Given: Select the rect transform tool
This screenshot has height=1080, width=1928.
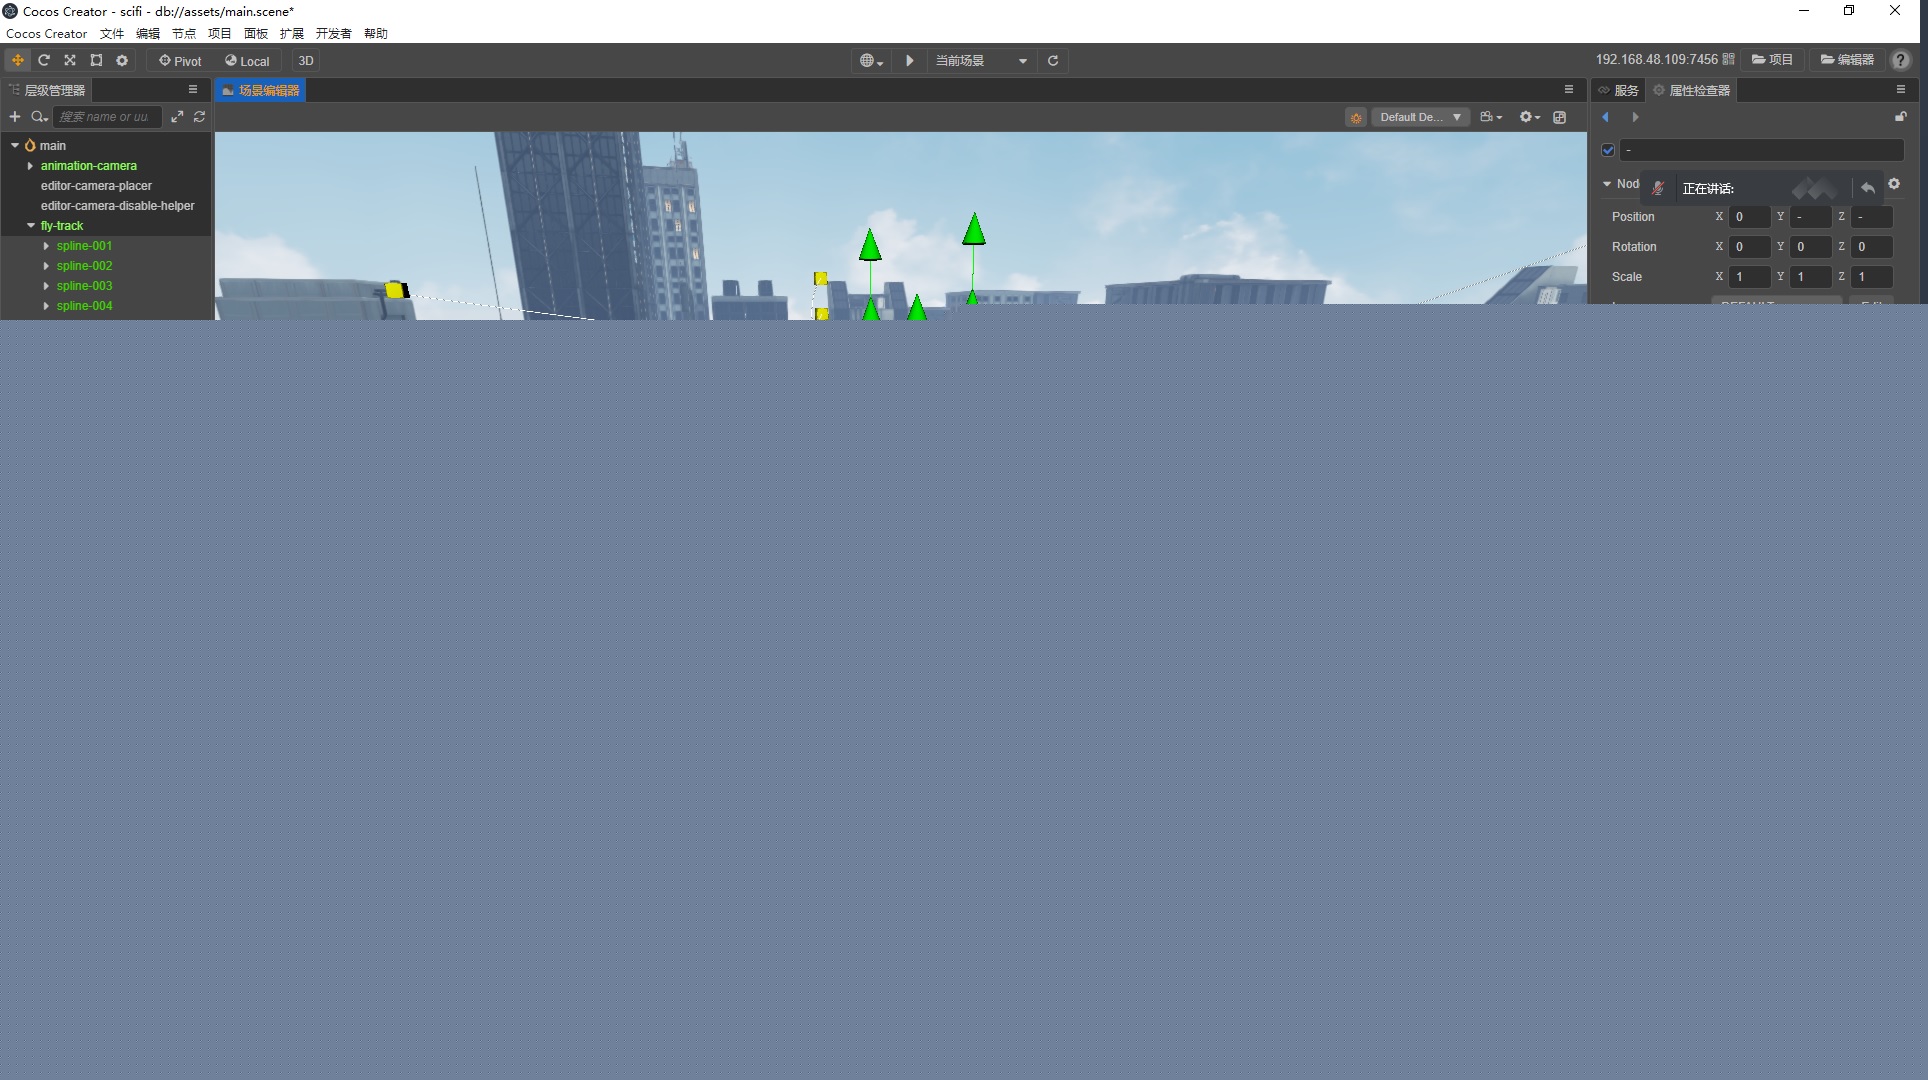Looking at the screenshot, I should pyautogui.click(x=96, y=61).
